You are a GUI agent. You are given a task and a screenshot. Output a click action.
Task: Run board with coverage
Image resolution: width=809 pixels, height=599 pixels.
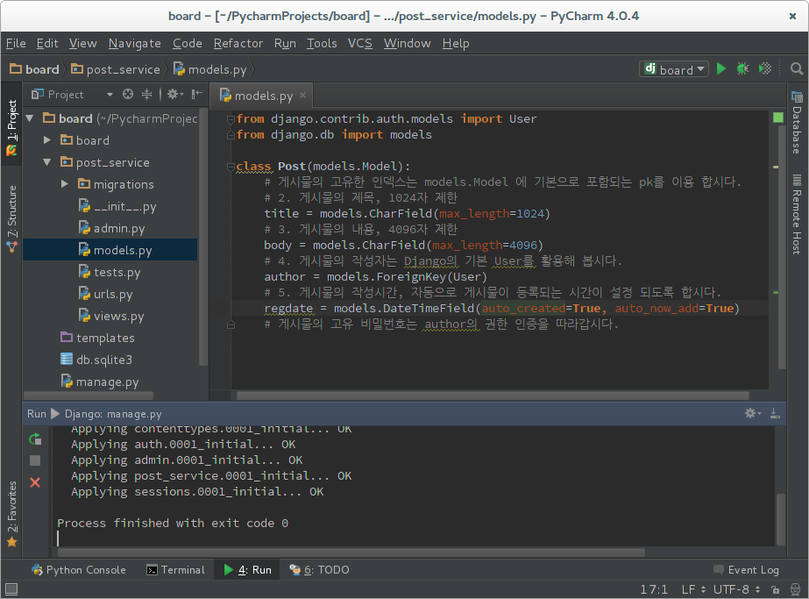[x=765, y=69]
